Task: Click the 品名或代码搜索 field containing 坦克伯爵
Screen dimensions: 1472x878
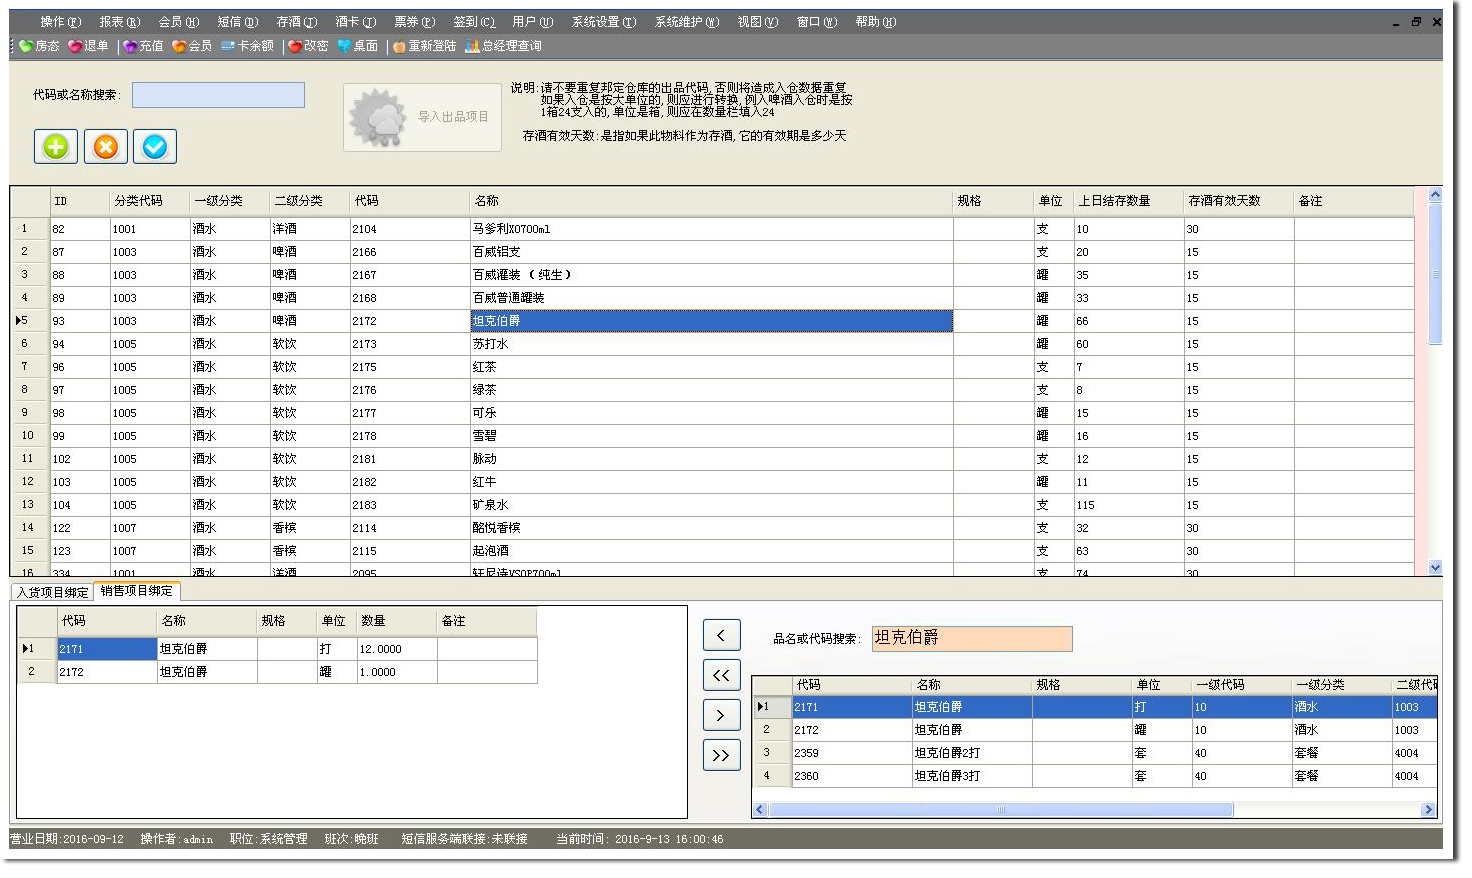Action: click(971, 638)
